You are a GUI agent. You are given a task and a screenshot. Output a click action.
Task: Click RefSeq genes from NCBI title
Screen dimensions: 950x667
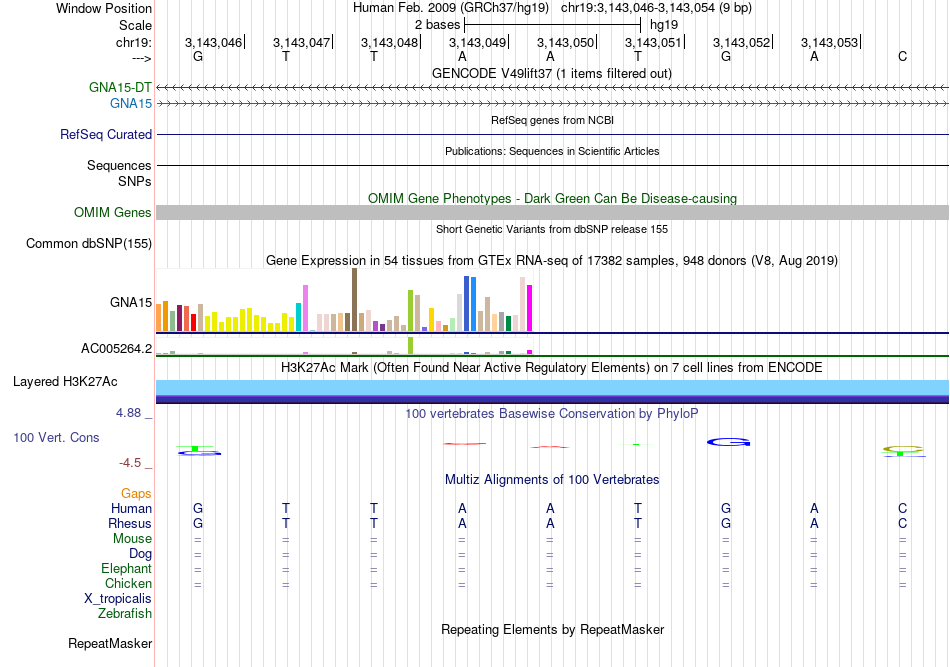tap(552, 120)
